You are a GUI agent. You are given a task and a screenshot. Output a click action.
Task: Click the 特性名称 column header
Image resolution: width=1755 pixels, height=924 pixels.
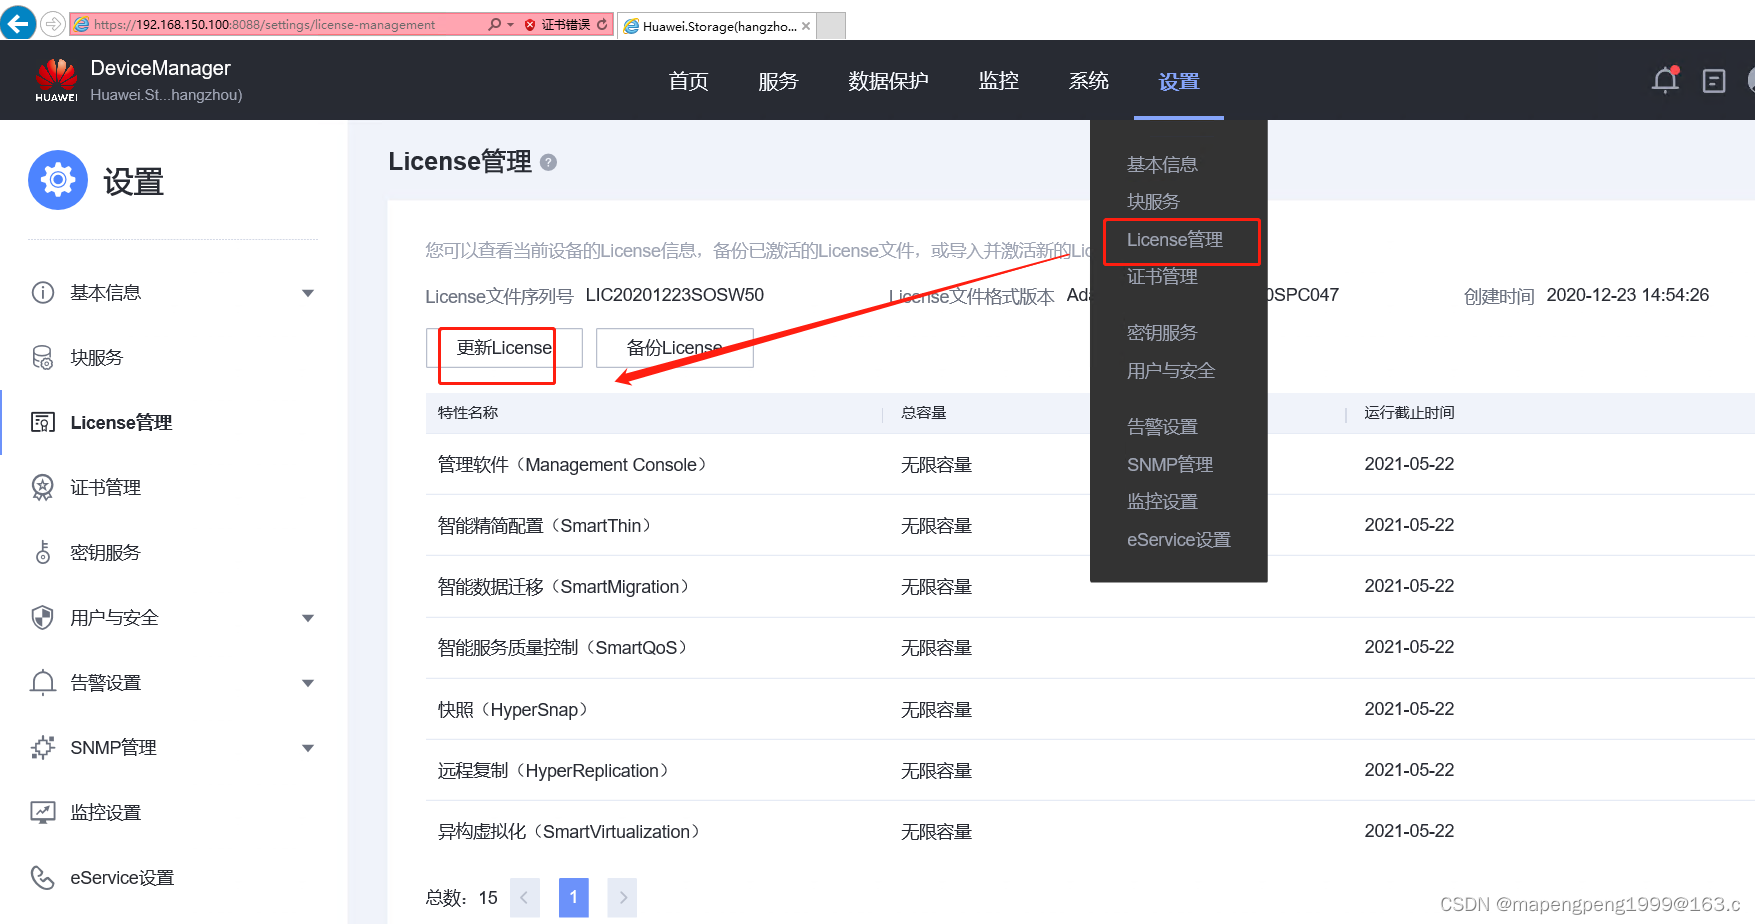(467, 413)
